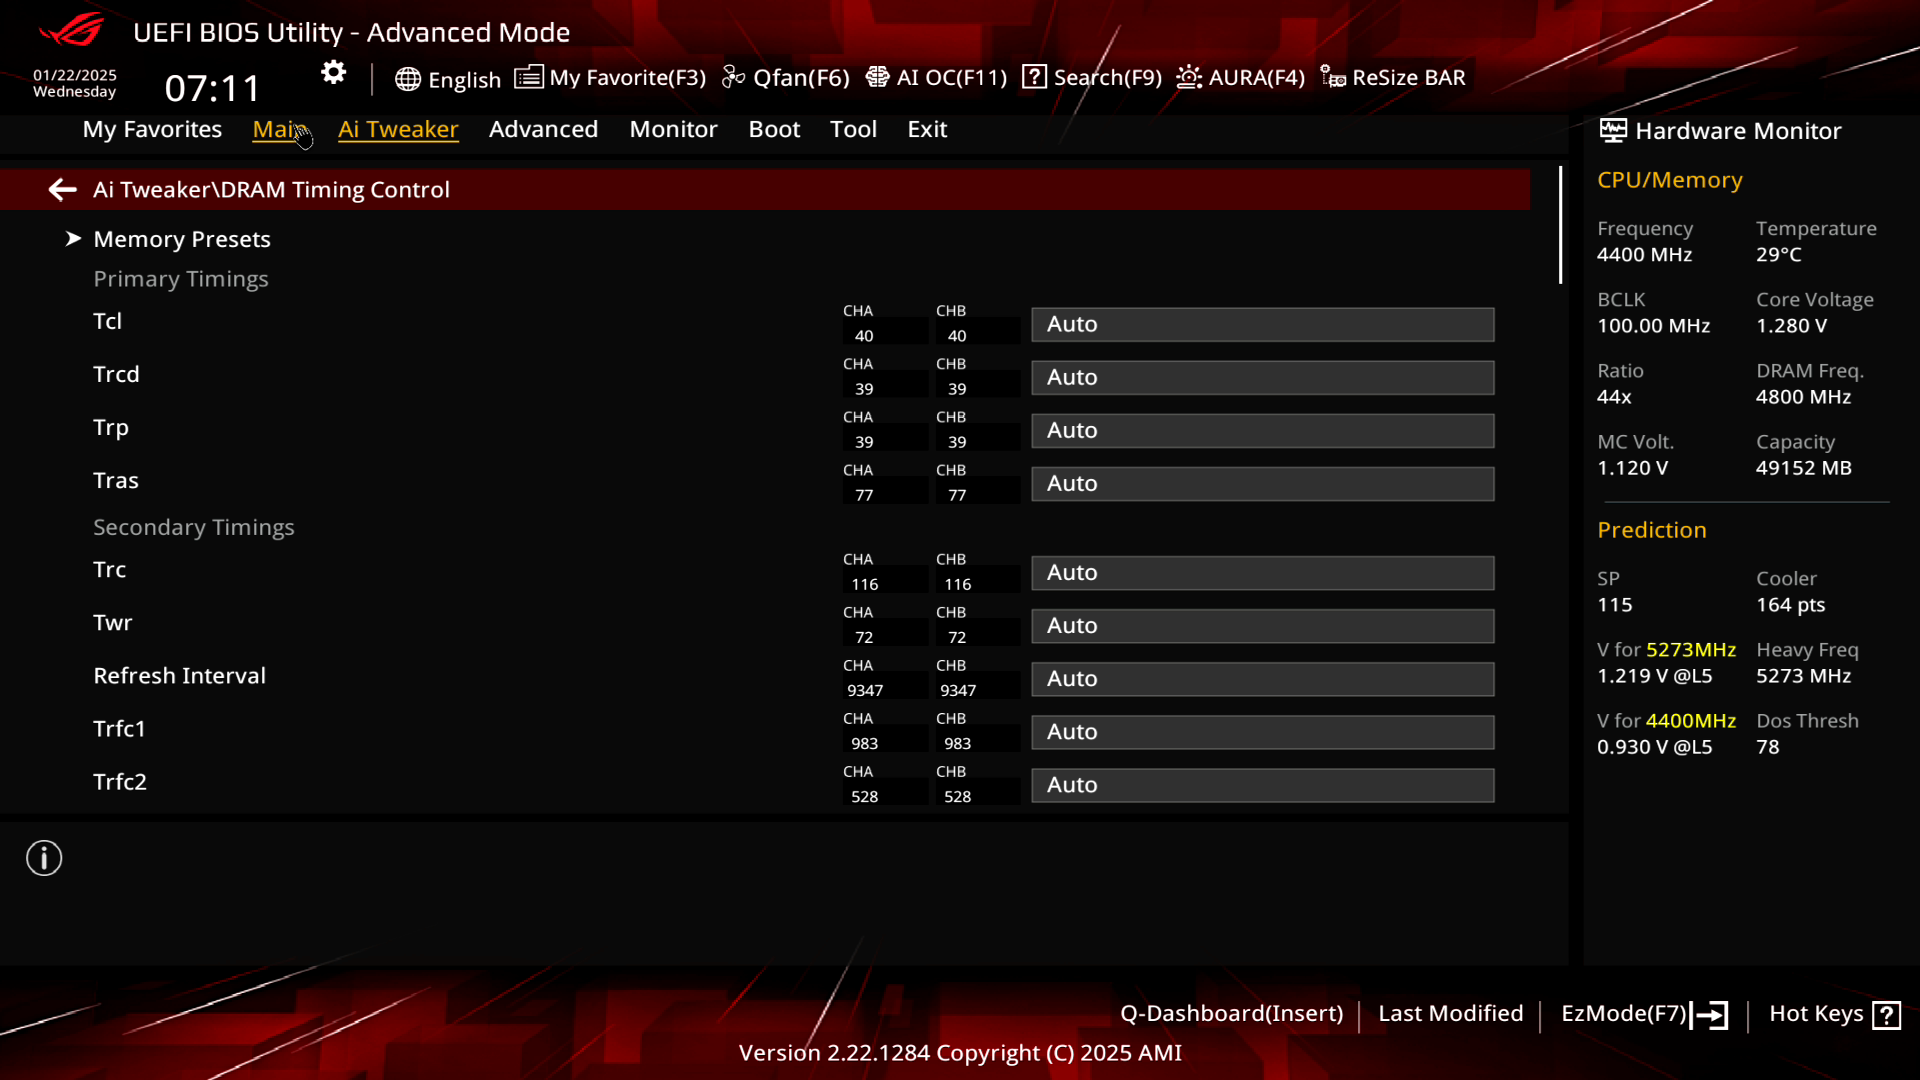1920x1080 pixels.
Task: Open BIOS settings gear menu
Action: pyautogui.click(x=334, y=73)
